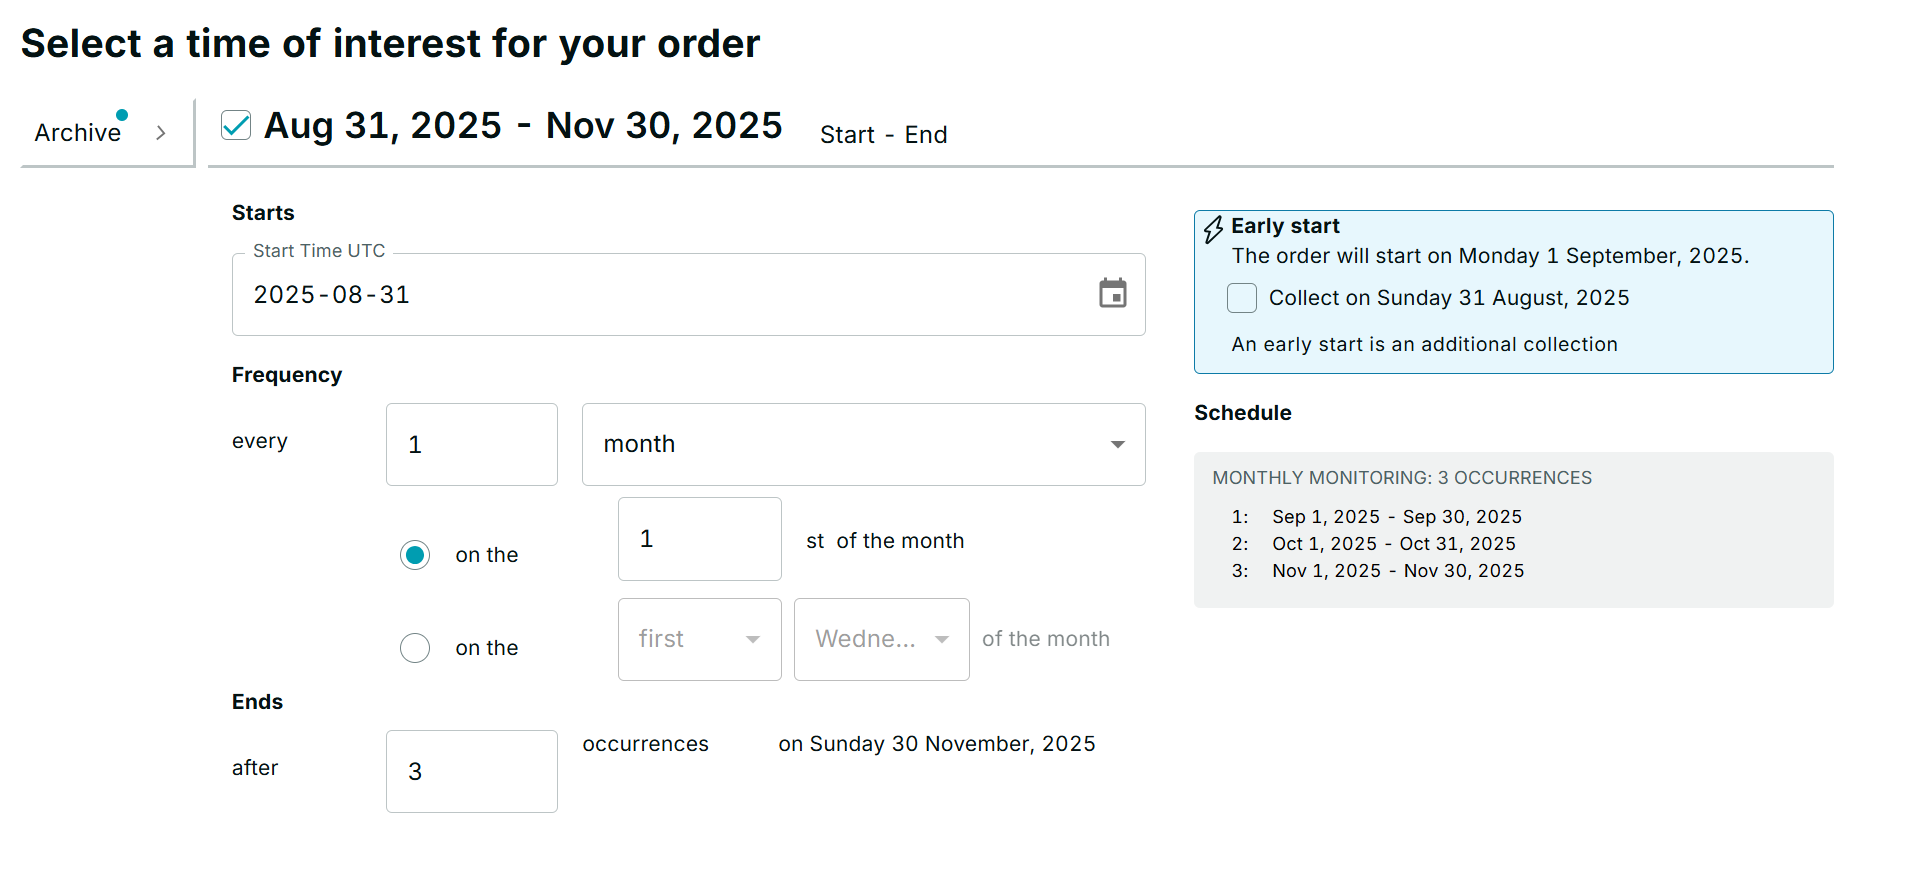Image resolution: width=1912 pixels, height=896 pixels.
Task: Click the Early start lightning icon
Action: coord(1213,230)
